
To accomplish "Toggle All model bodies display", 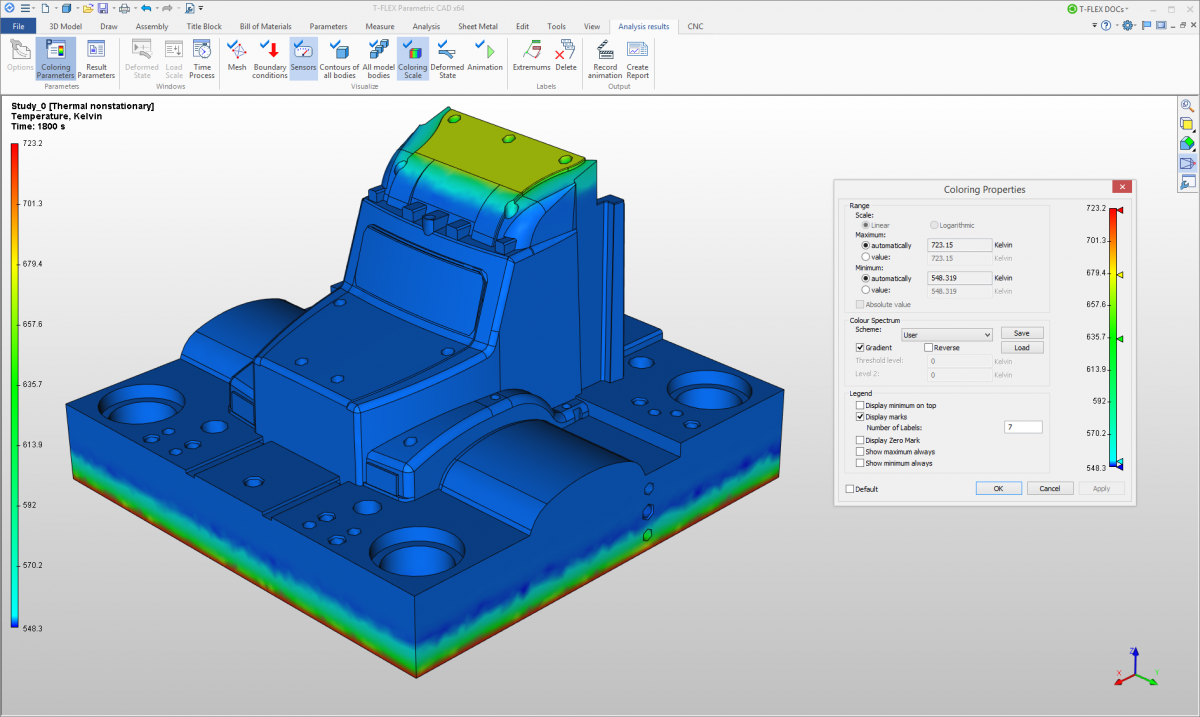I will [x=379, y=59].
